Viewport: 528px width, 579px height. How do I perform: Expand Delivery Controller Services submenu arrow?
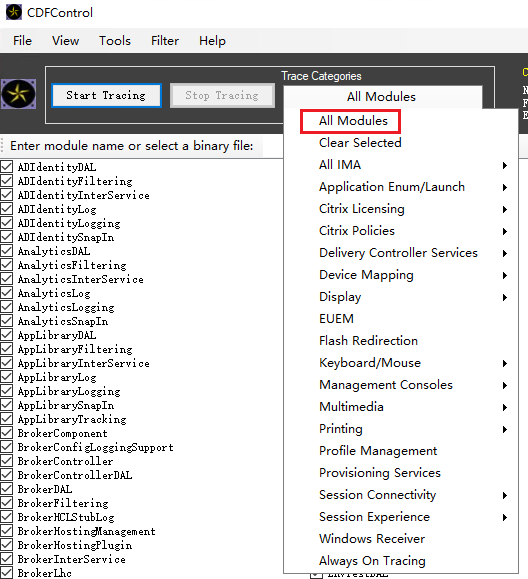pos(505,253)
